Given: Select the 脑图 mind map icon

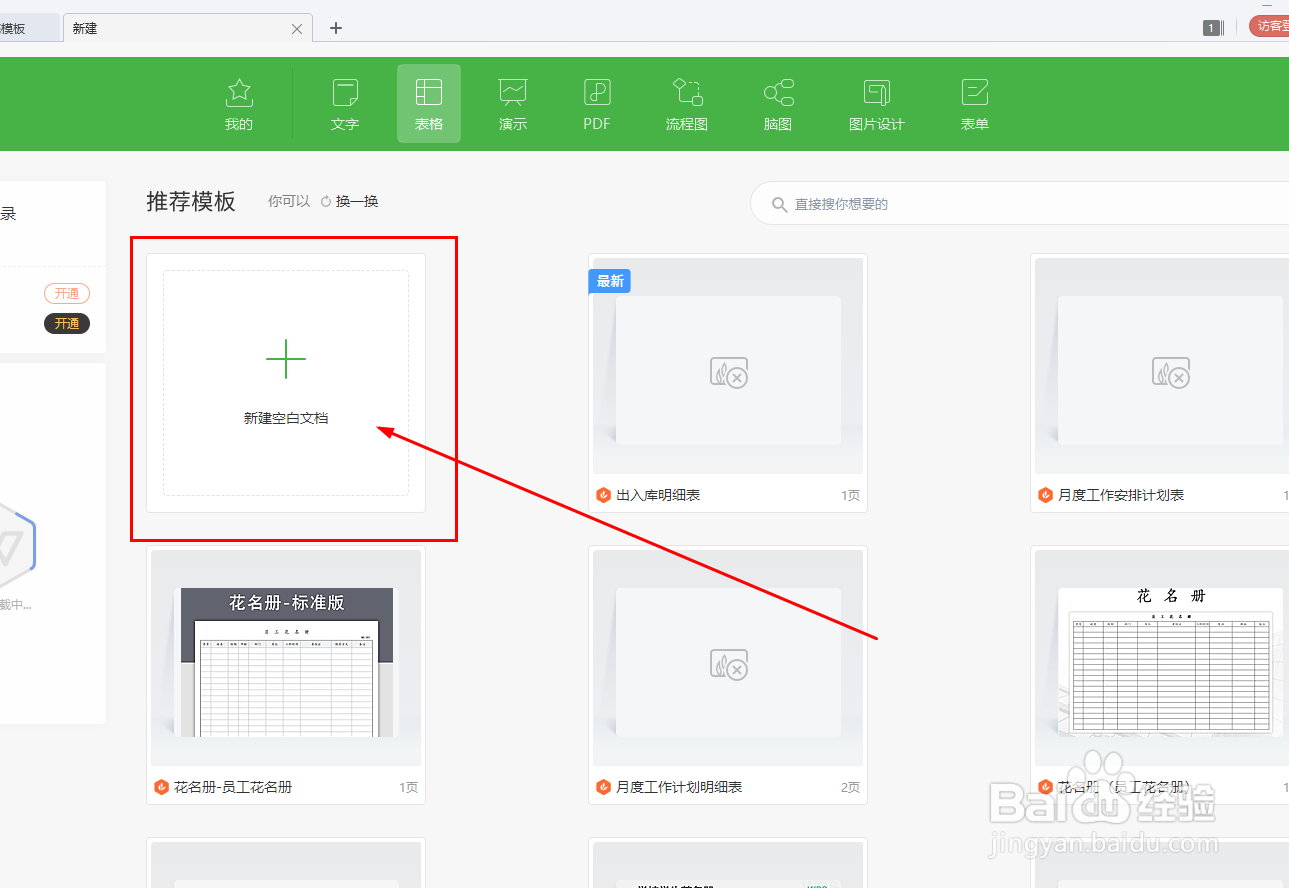Looking at the screenshot, I should (778, 94).
